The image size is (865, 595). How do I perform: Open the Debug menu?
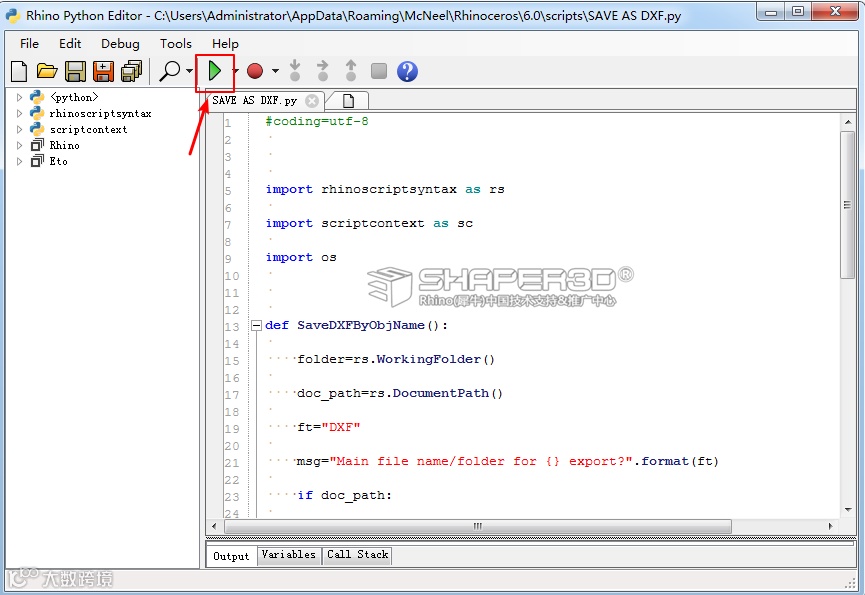click(120, 44)
